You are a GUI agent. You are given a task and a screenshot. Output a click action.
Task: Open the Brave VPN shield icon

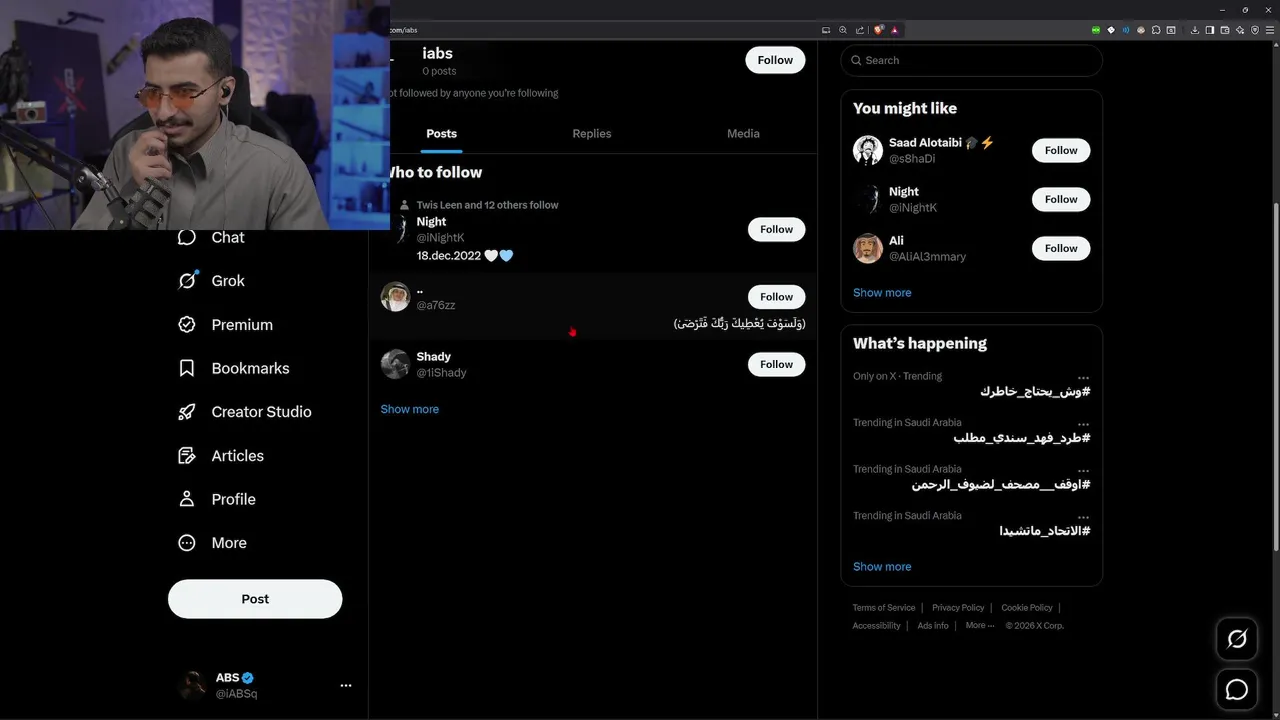[1255, 30]
